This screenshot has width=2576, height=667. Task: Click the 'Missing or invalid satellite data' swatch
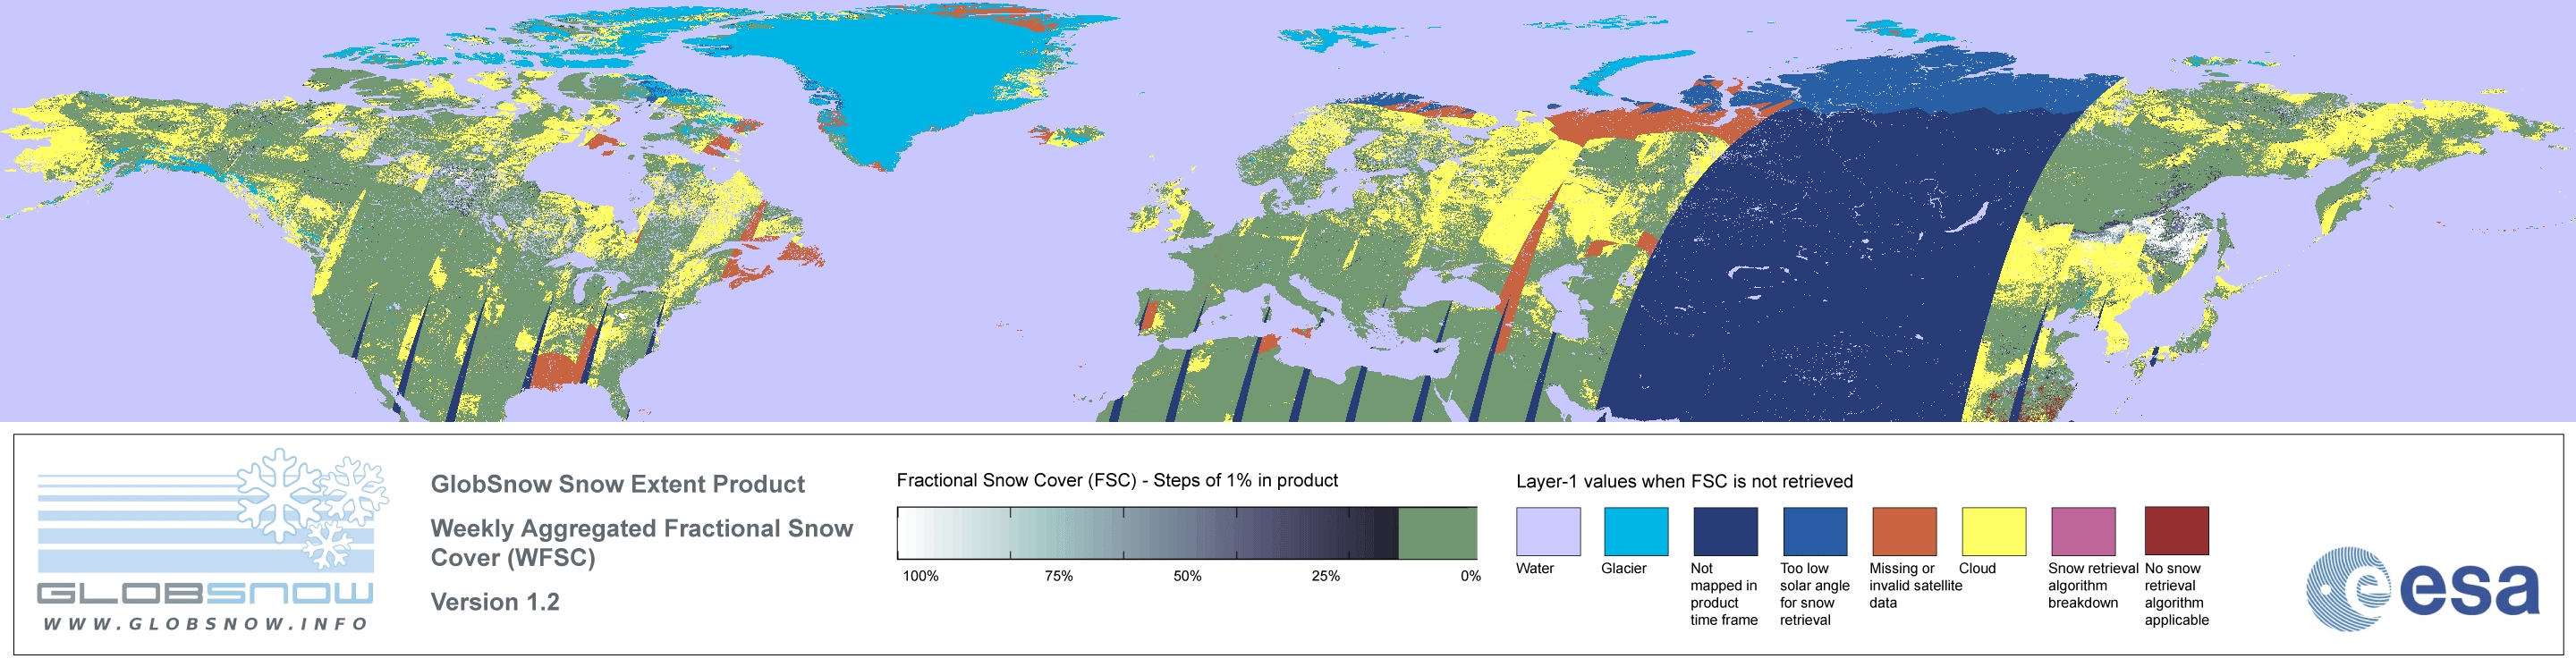(x=1904, y=531)
